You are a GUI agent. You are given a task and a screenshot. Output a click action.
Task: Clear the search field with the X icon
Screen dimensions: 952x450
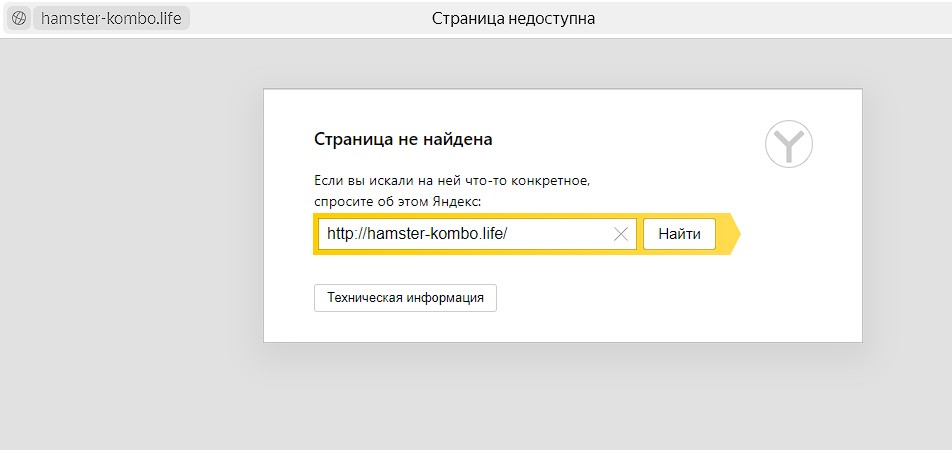pyautogui.click(x=620, y=234)
